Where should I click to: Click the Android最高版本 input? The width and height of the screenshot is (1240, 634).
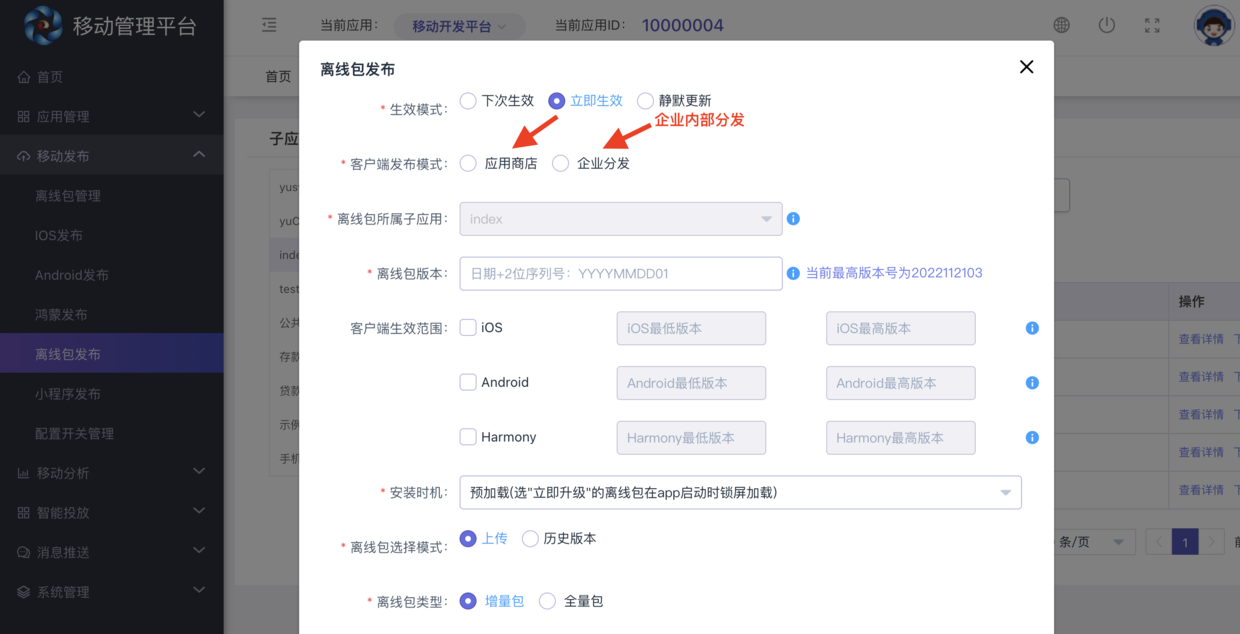pos(900,383)
